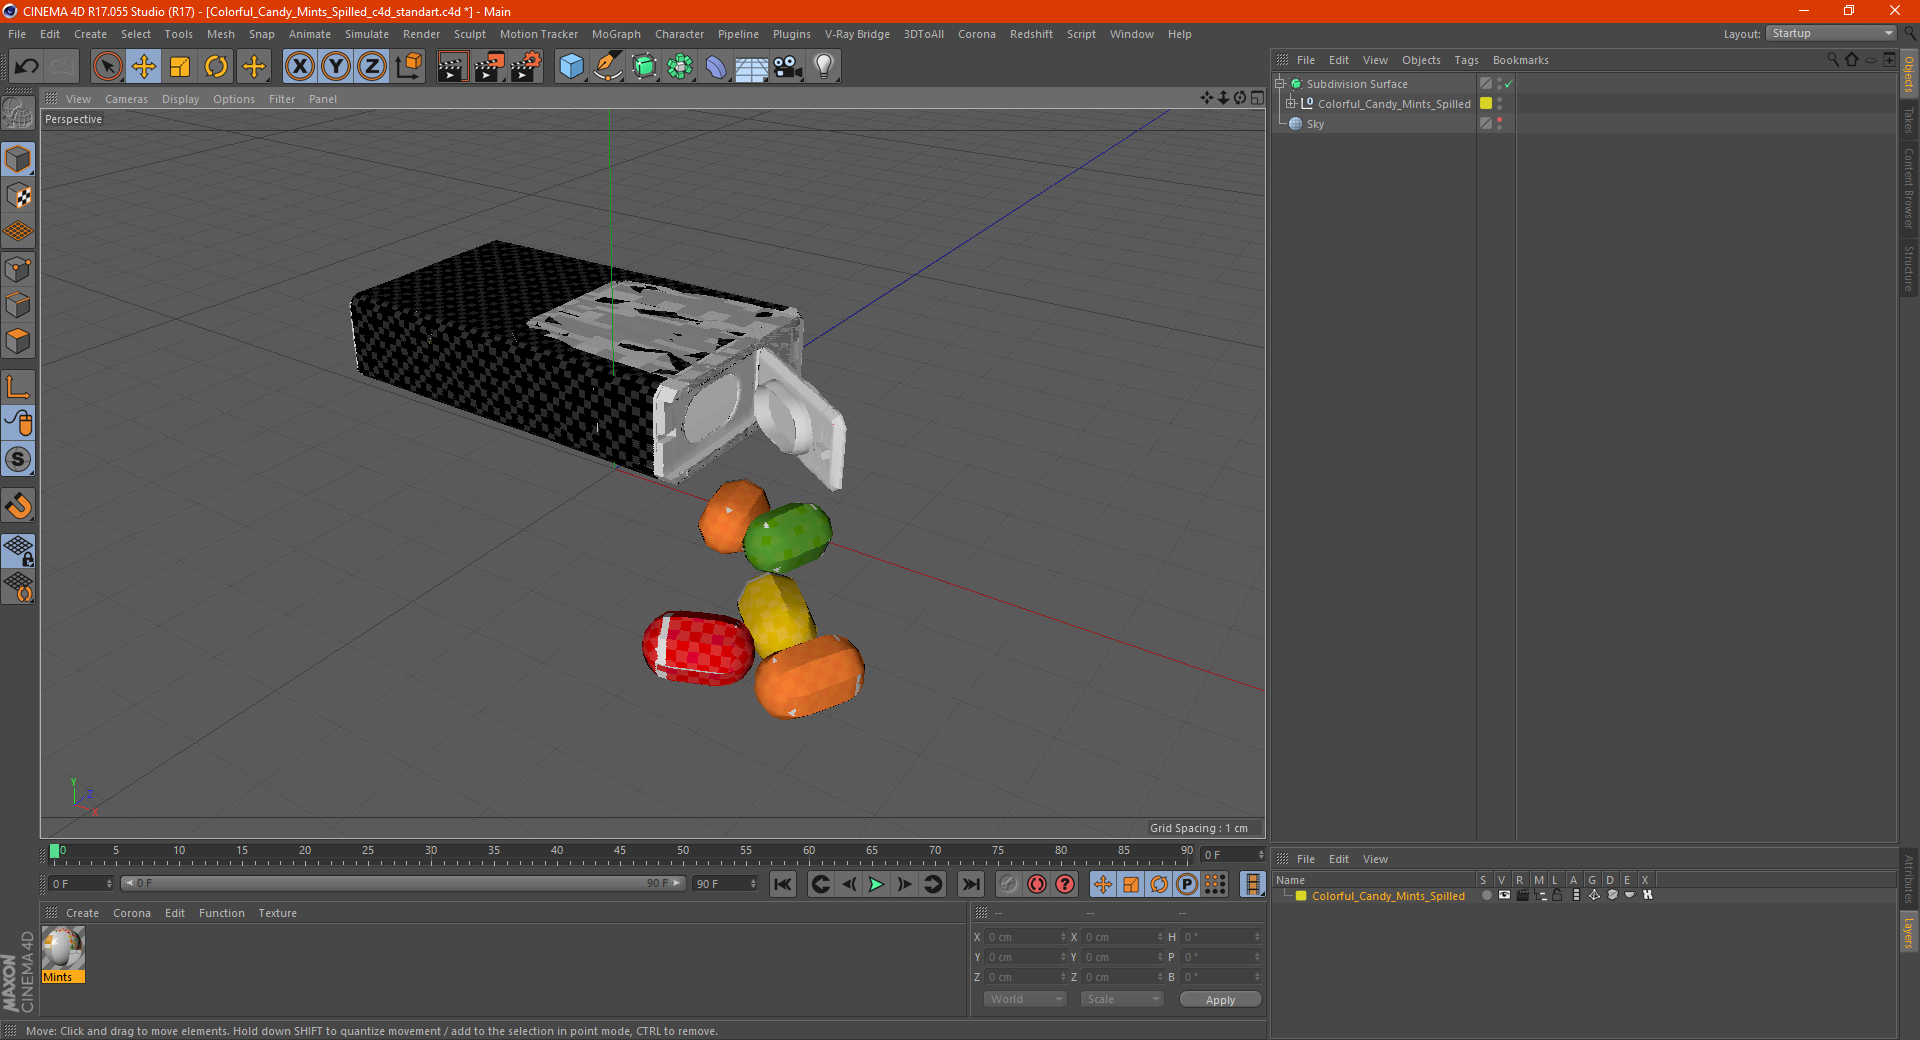
Task: Open the Sculpt menu
Action: coord(469,34)
